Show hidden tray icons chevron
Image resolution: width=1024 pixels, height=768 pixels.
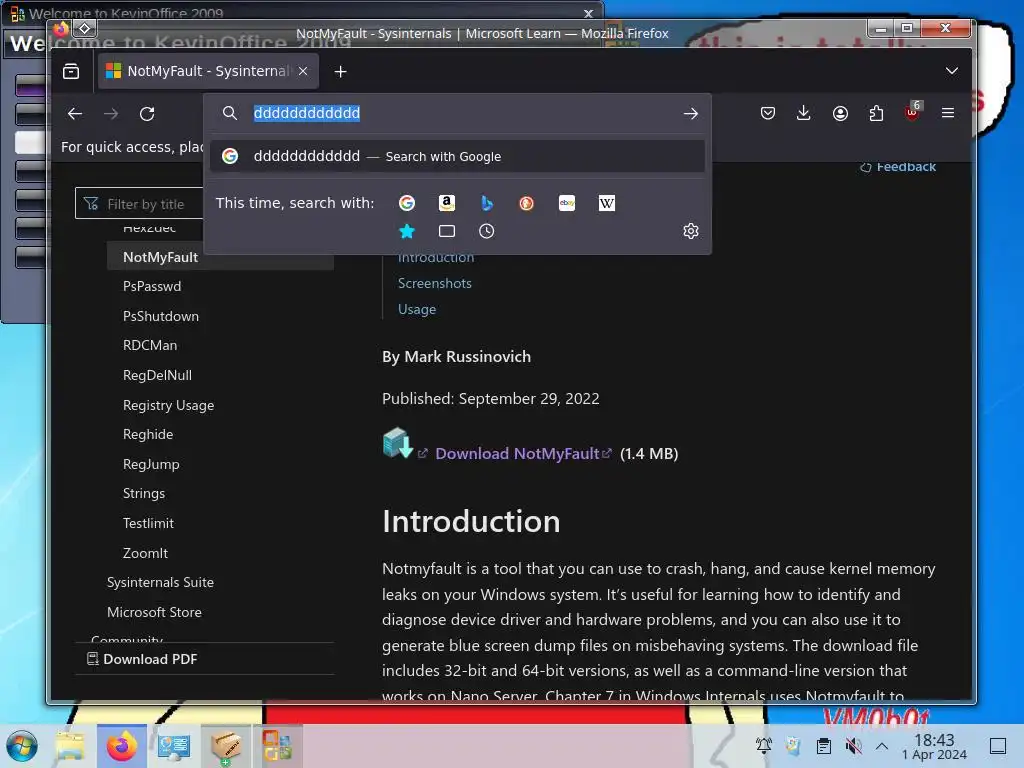click(882, 745)
